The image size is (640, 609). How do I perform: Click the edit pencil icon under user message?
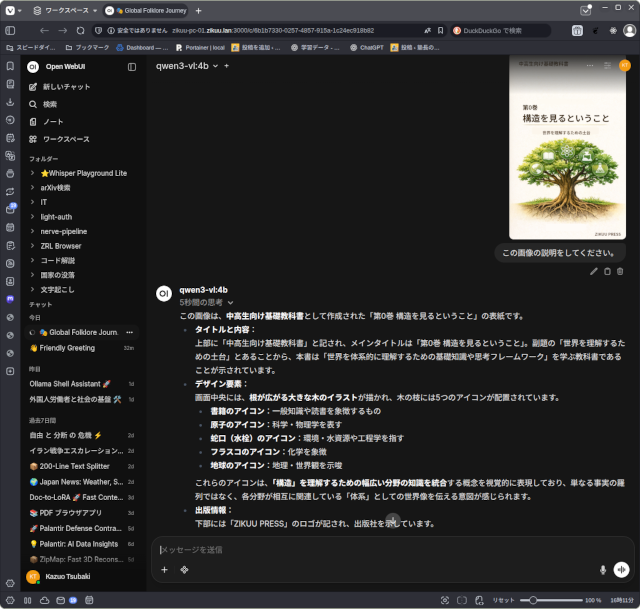point(594,271)
